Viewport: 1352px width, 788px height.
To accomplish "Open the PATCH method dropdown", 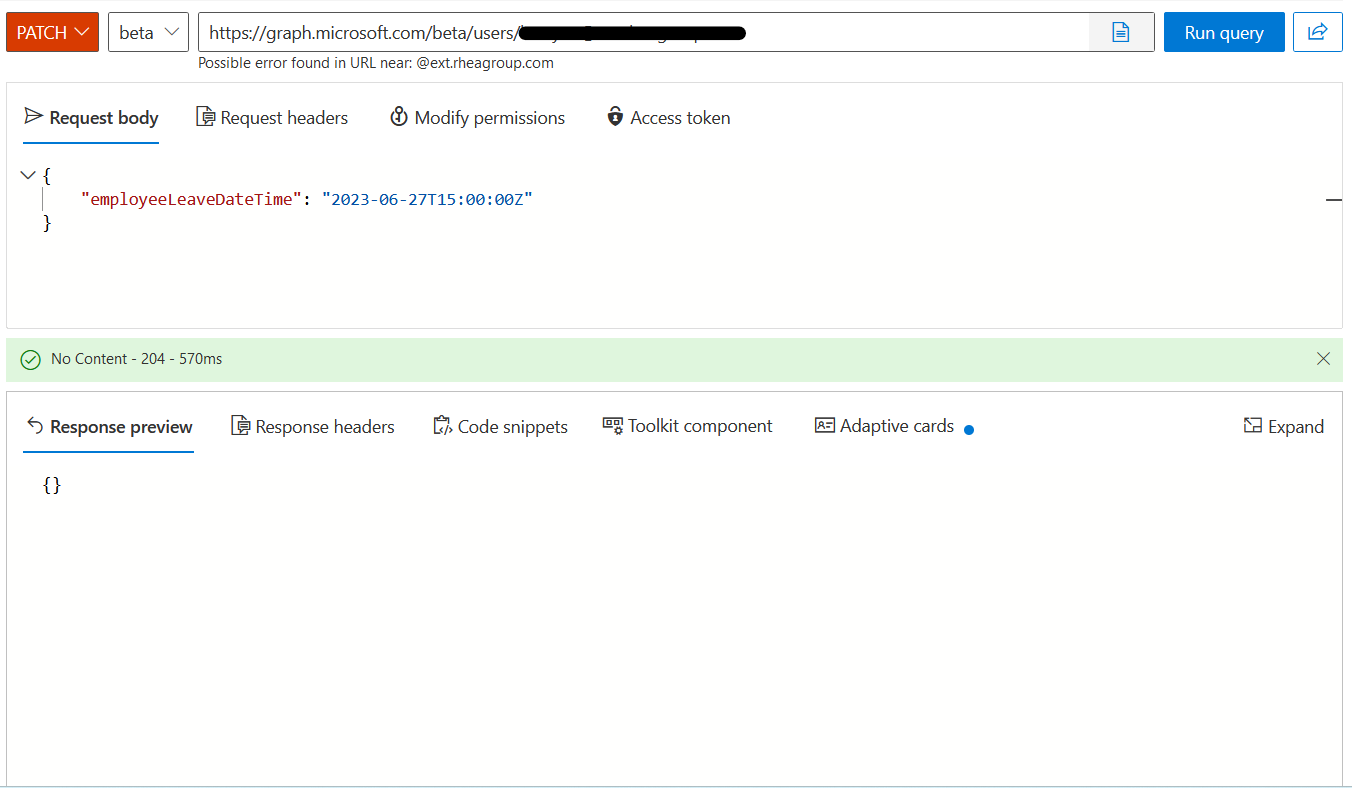I will tap(52, 31).
